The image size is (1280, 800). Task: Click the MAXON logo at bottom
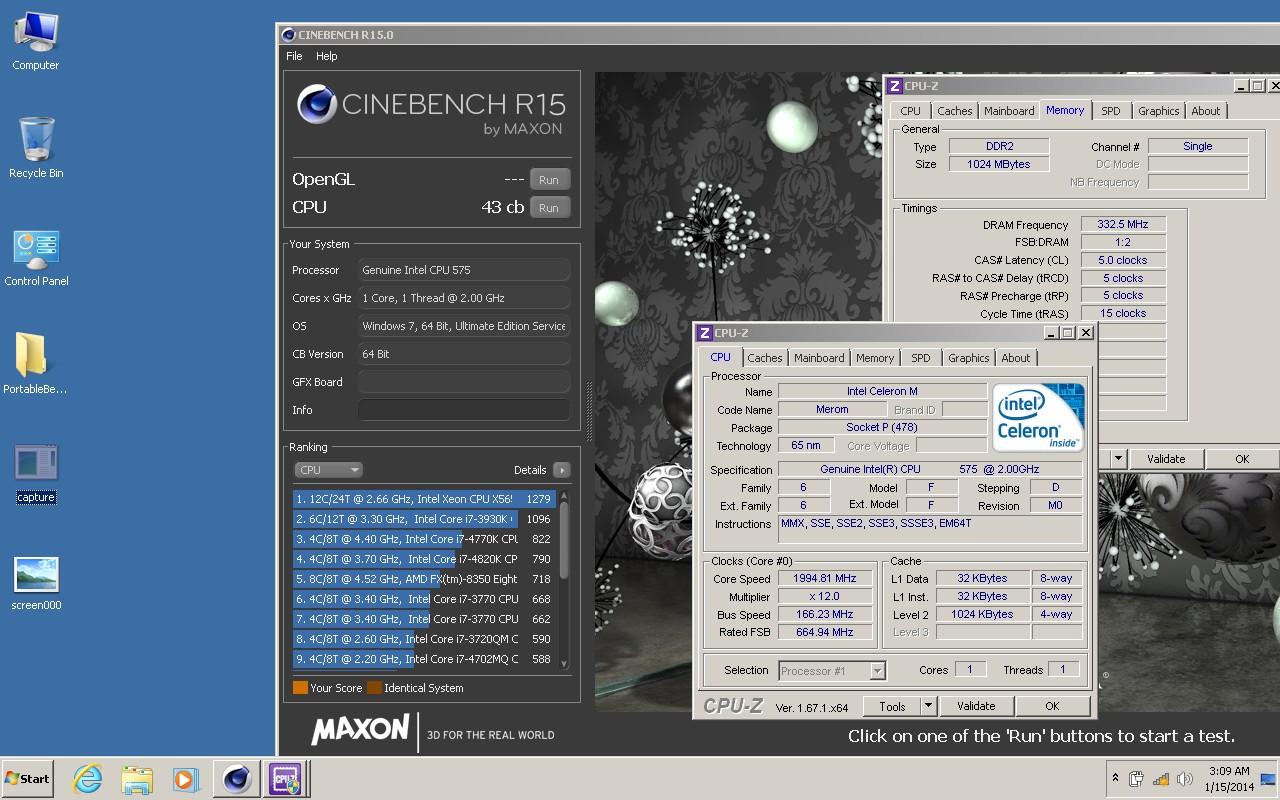pyautogui.click(x=360, y=730)
